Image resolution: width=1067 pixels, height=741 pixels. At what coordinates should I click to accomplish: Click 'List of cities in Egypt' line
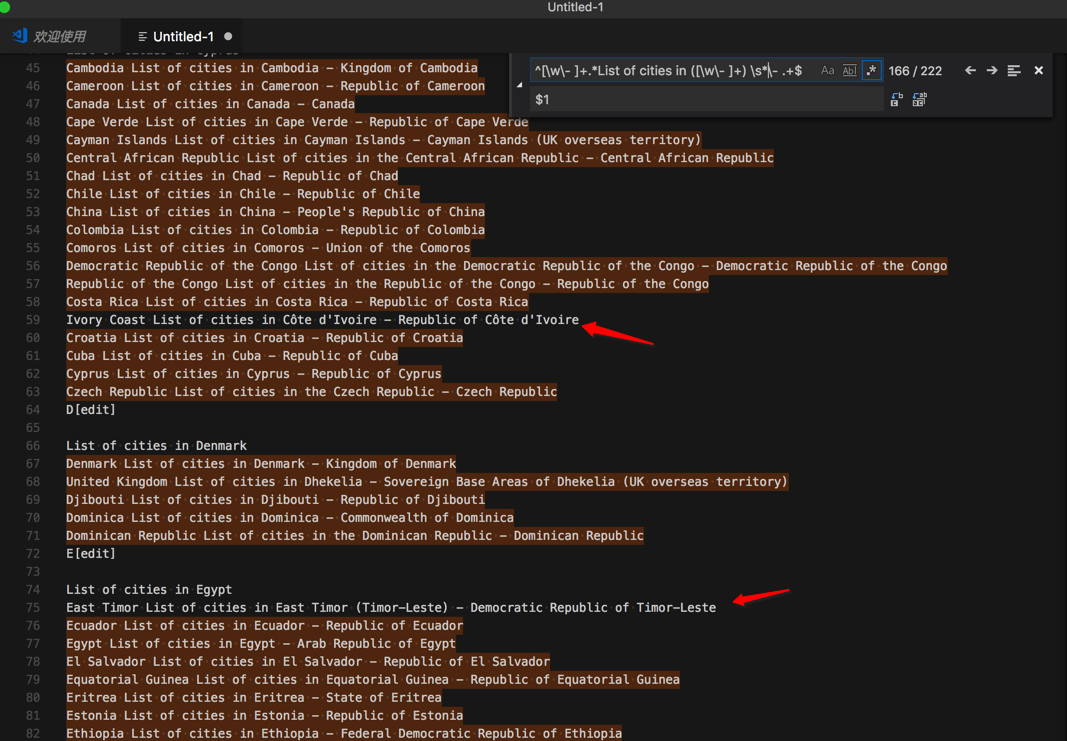click(x=149, y=590)
